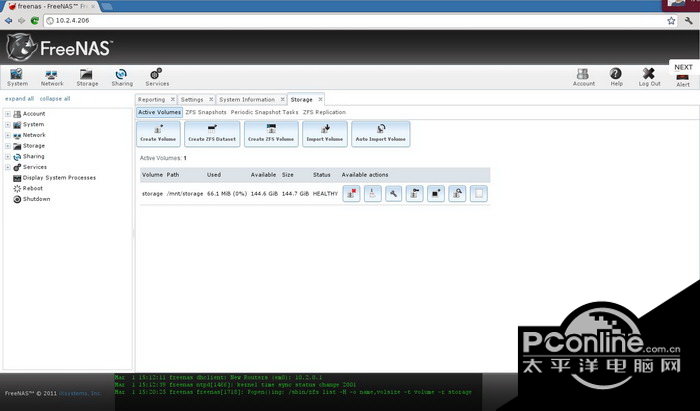The image size is (700, 411).
Task: Close the Storage tab
Action: tap(320, 100)
